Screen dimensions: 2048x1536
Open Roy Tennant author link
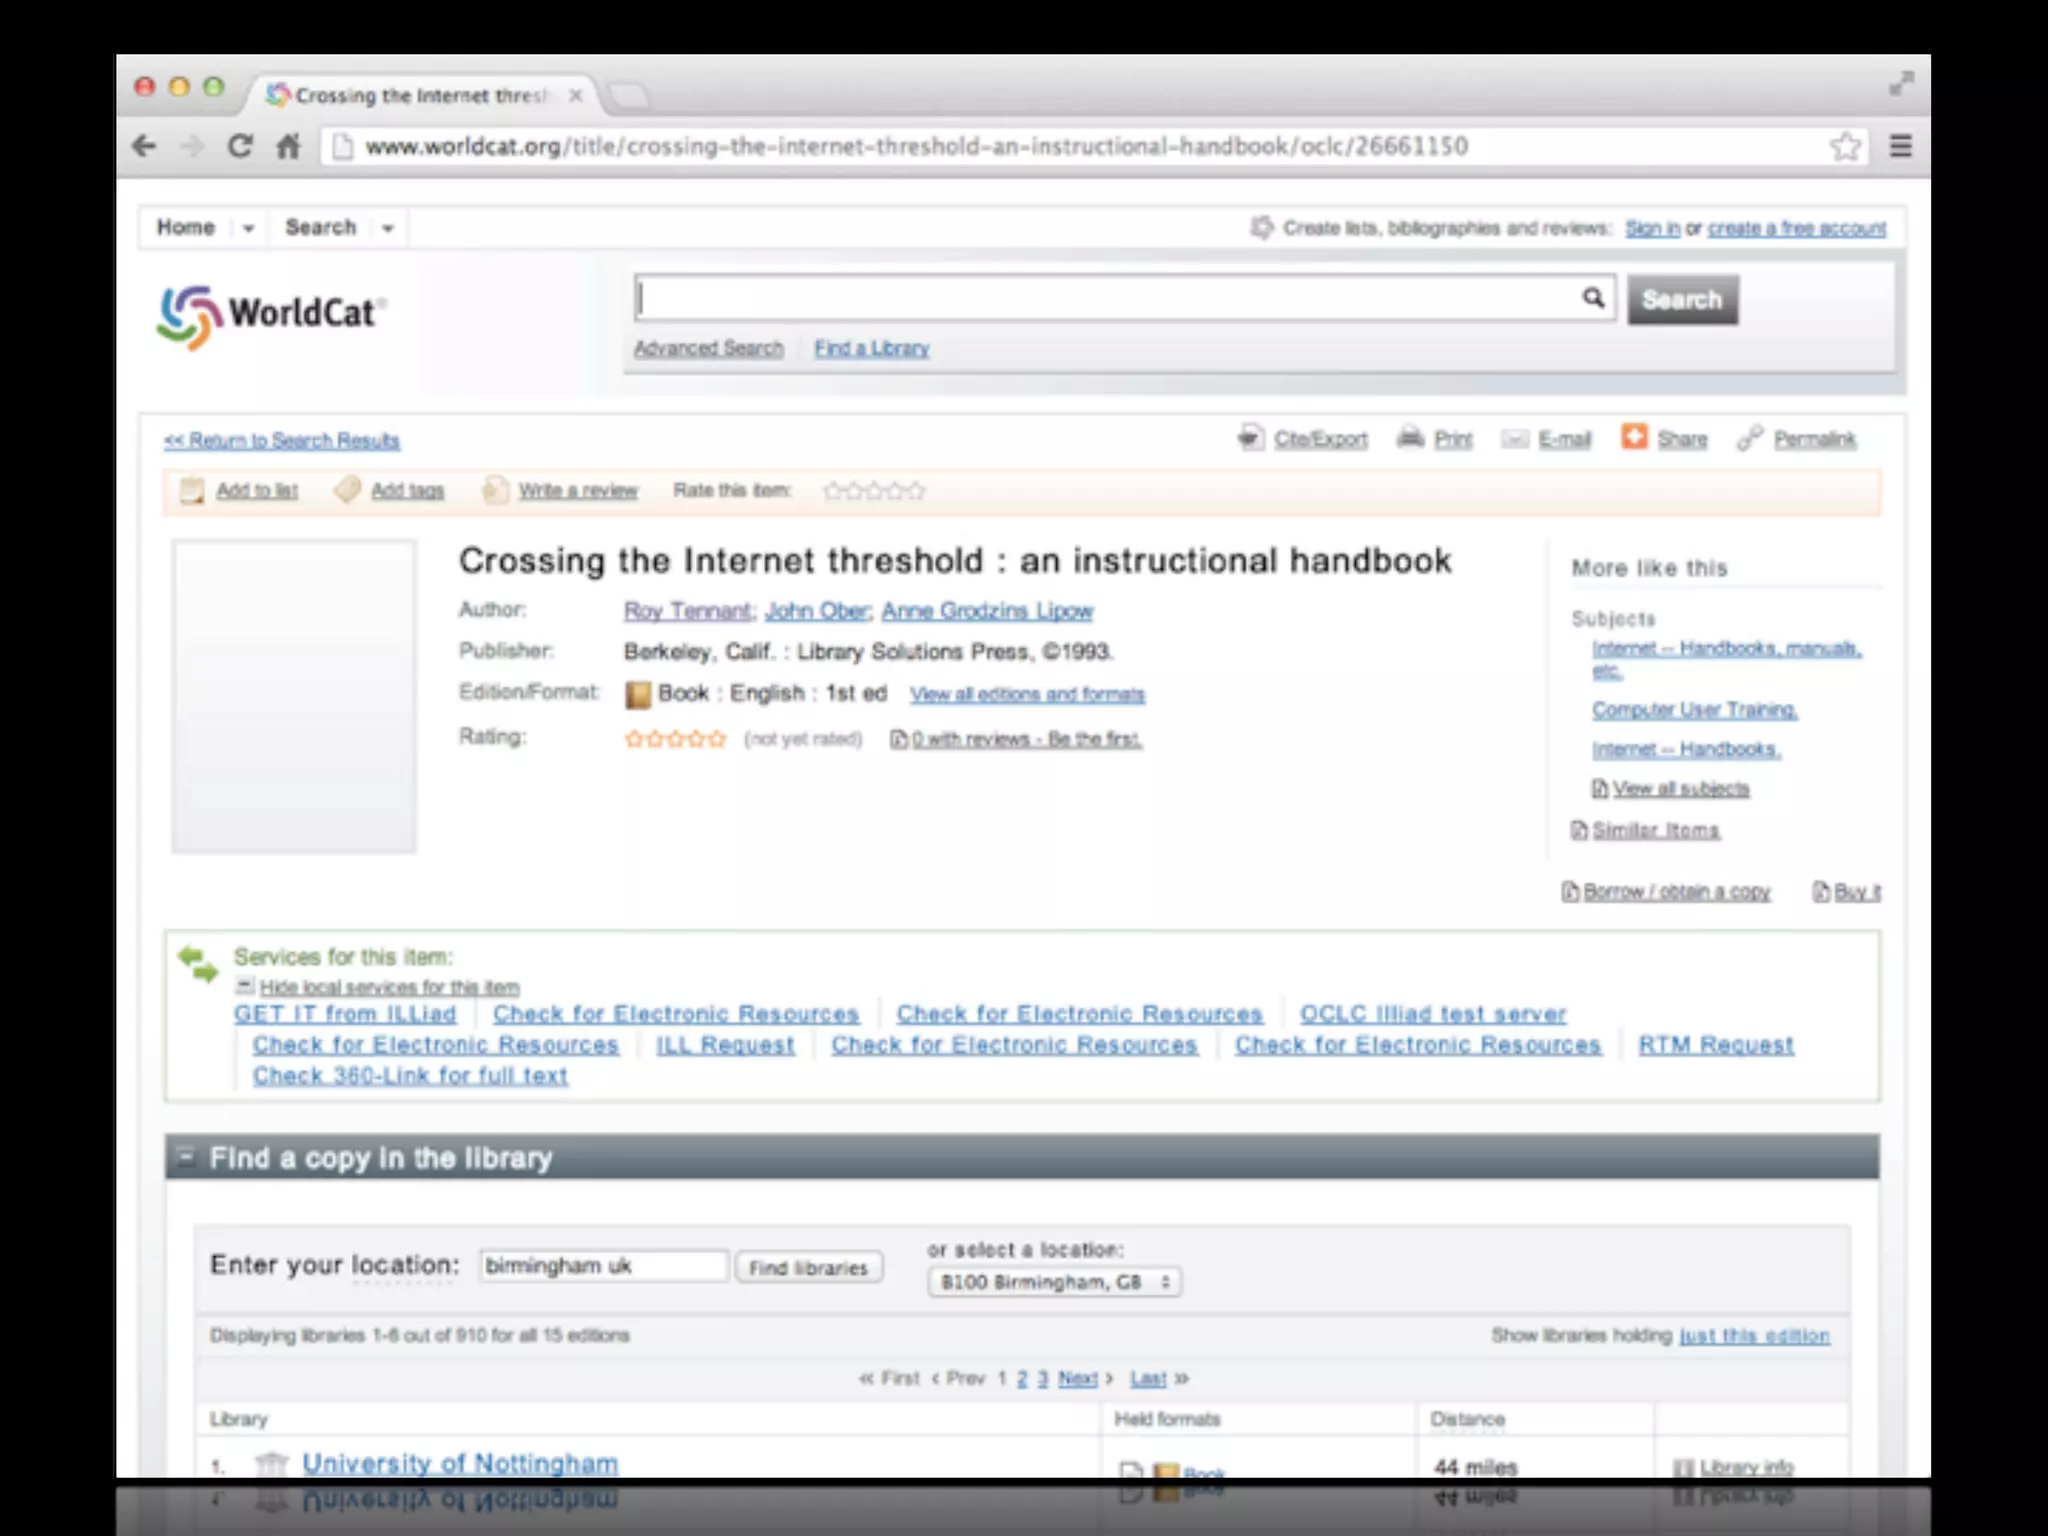(687, 611)
